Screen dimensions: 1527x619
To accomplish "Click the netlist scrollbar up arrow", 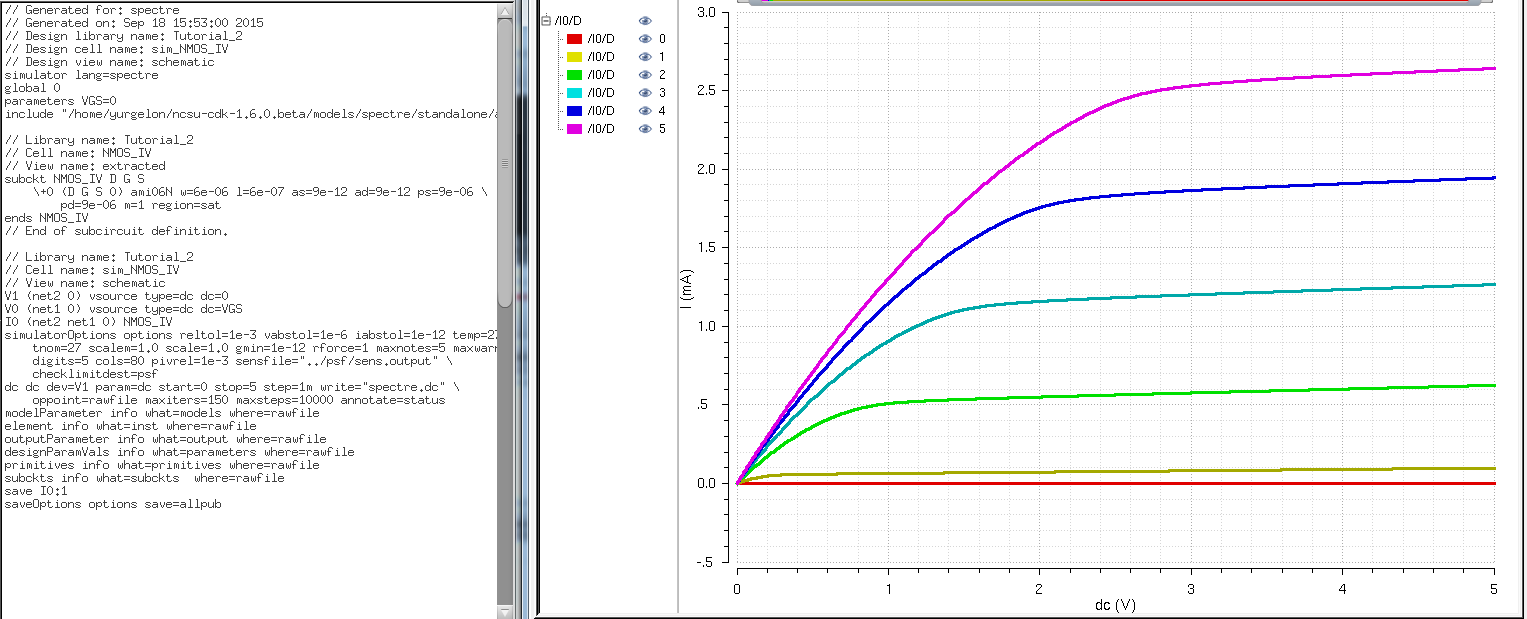I will click(x=504, y=9).
